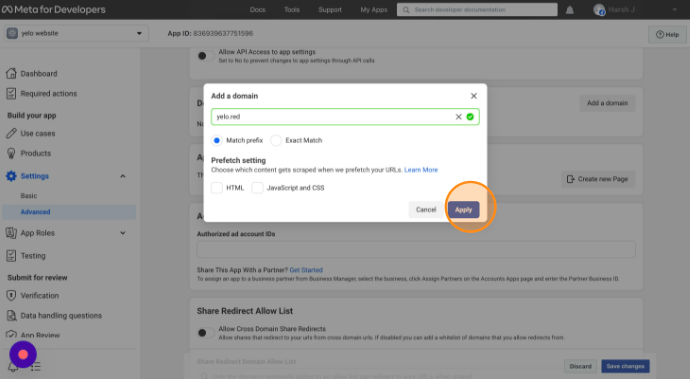This screenshot has width=690, height=379.
Task: Click Cancel in Add a domain dialog
Action: pos(426,210)
